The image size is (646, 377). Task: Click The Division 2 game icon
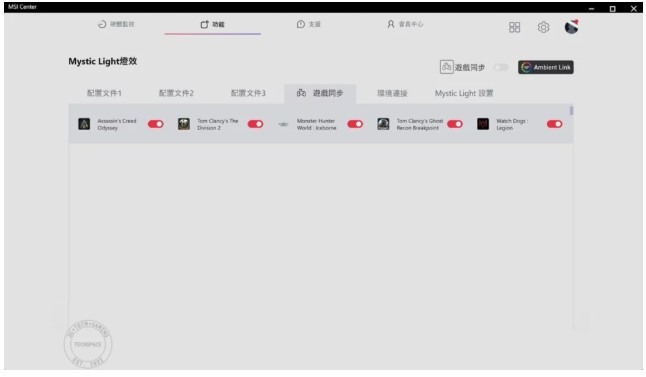[184, 124]
